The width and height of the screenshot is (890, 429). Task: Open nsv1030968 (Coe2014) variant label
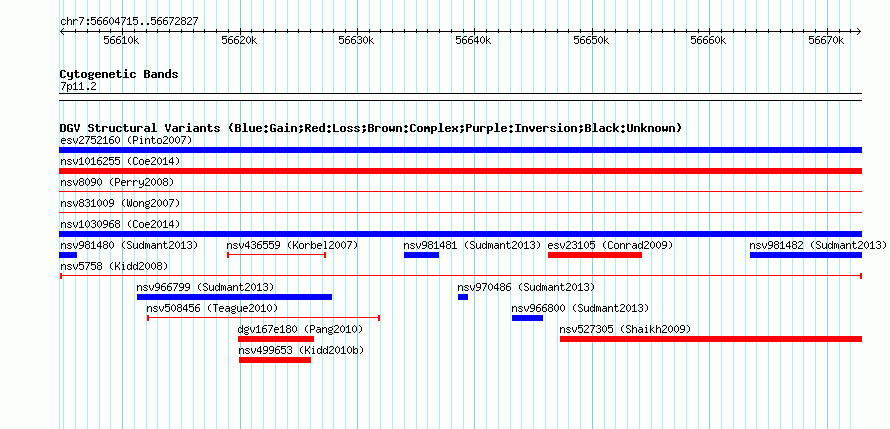(x=120, y=224)
